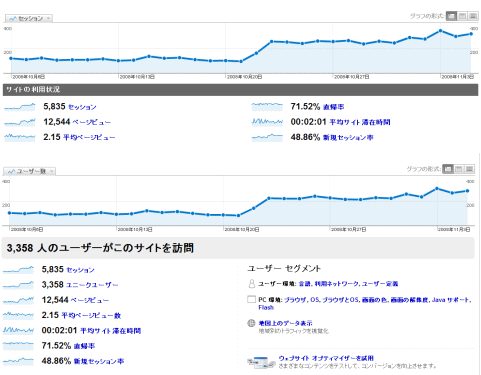
Task: Click the sparkline beside 12,544 ページビュー under サイトの利用状況
Action: 20,122
